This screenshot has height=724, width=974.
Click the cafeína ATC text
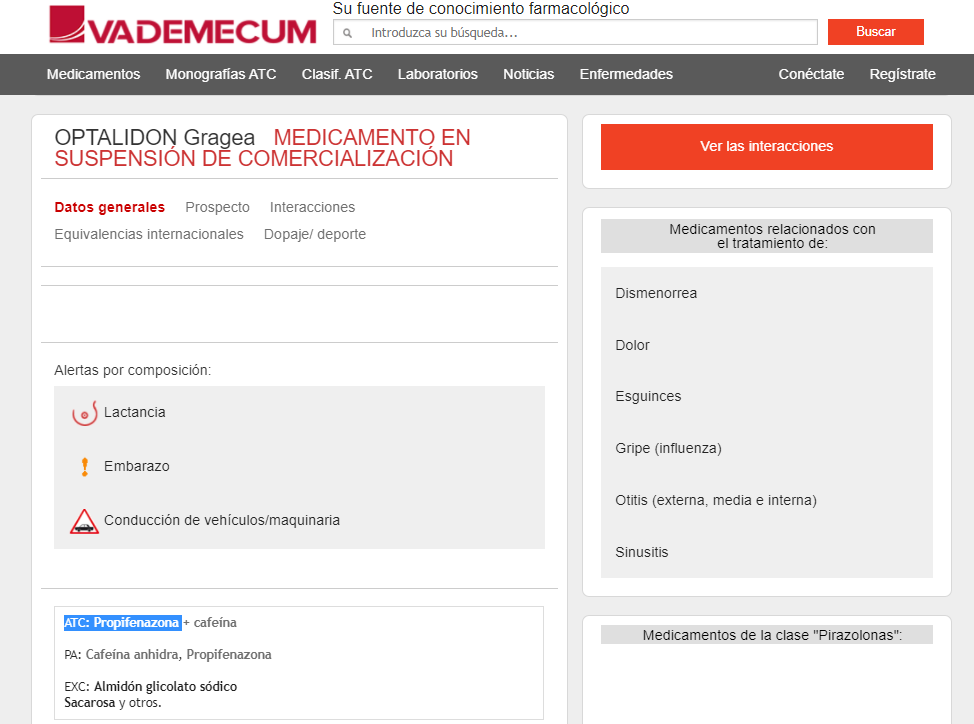point(215,623)
